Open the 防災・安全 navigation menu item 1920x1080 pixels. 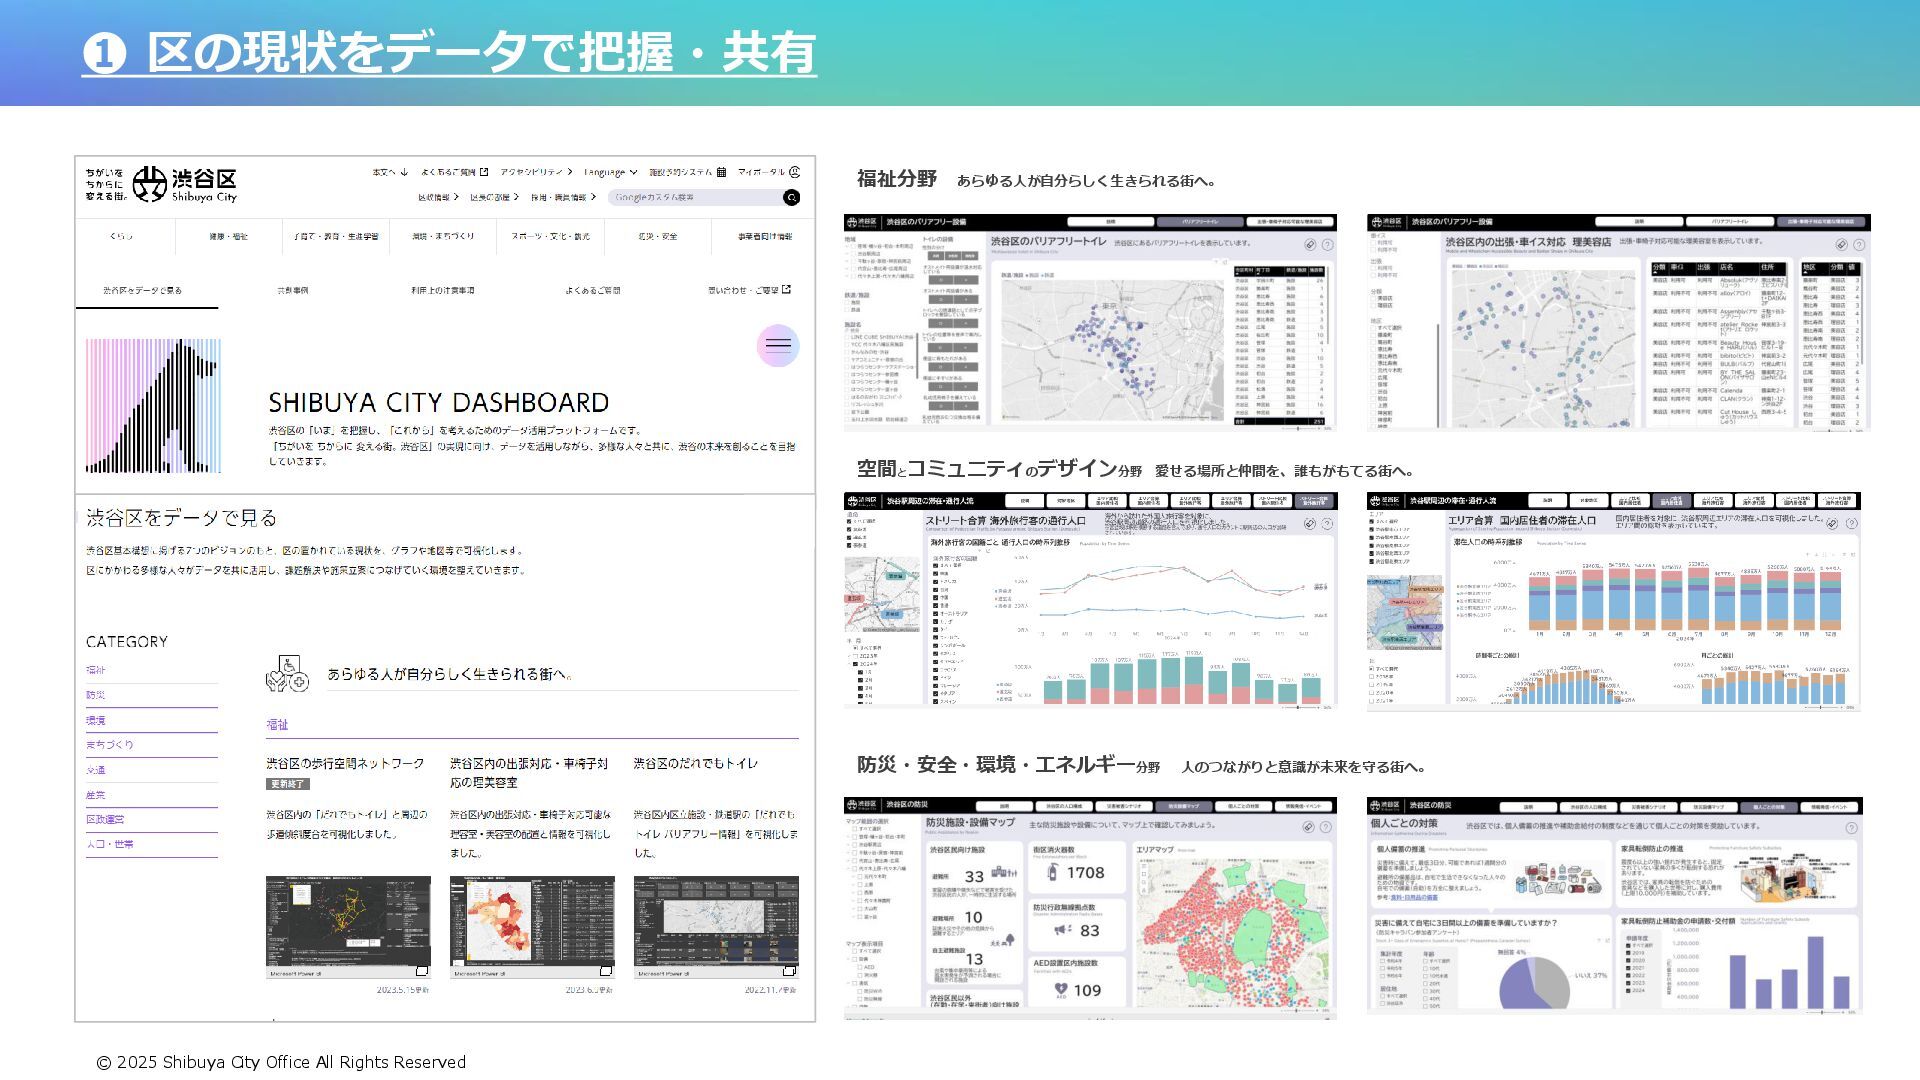tap(658, 237)
